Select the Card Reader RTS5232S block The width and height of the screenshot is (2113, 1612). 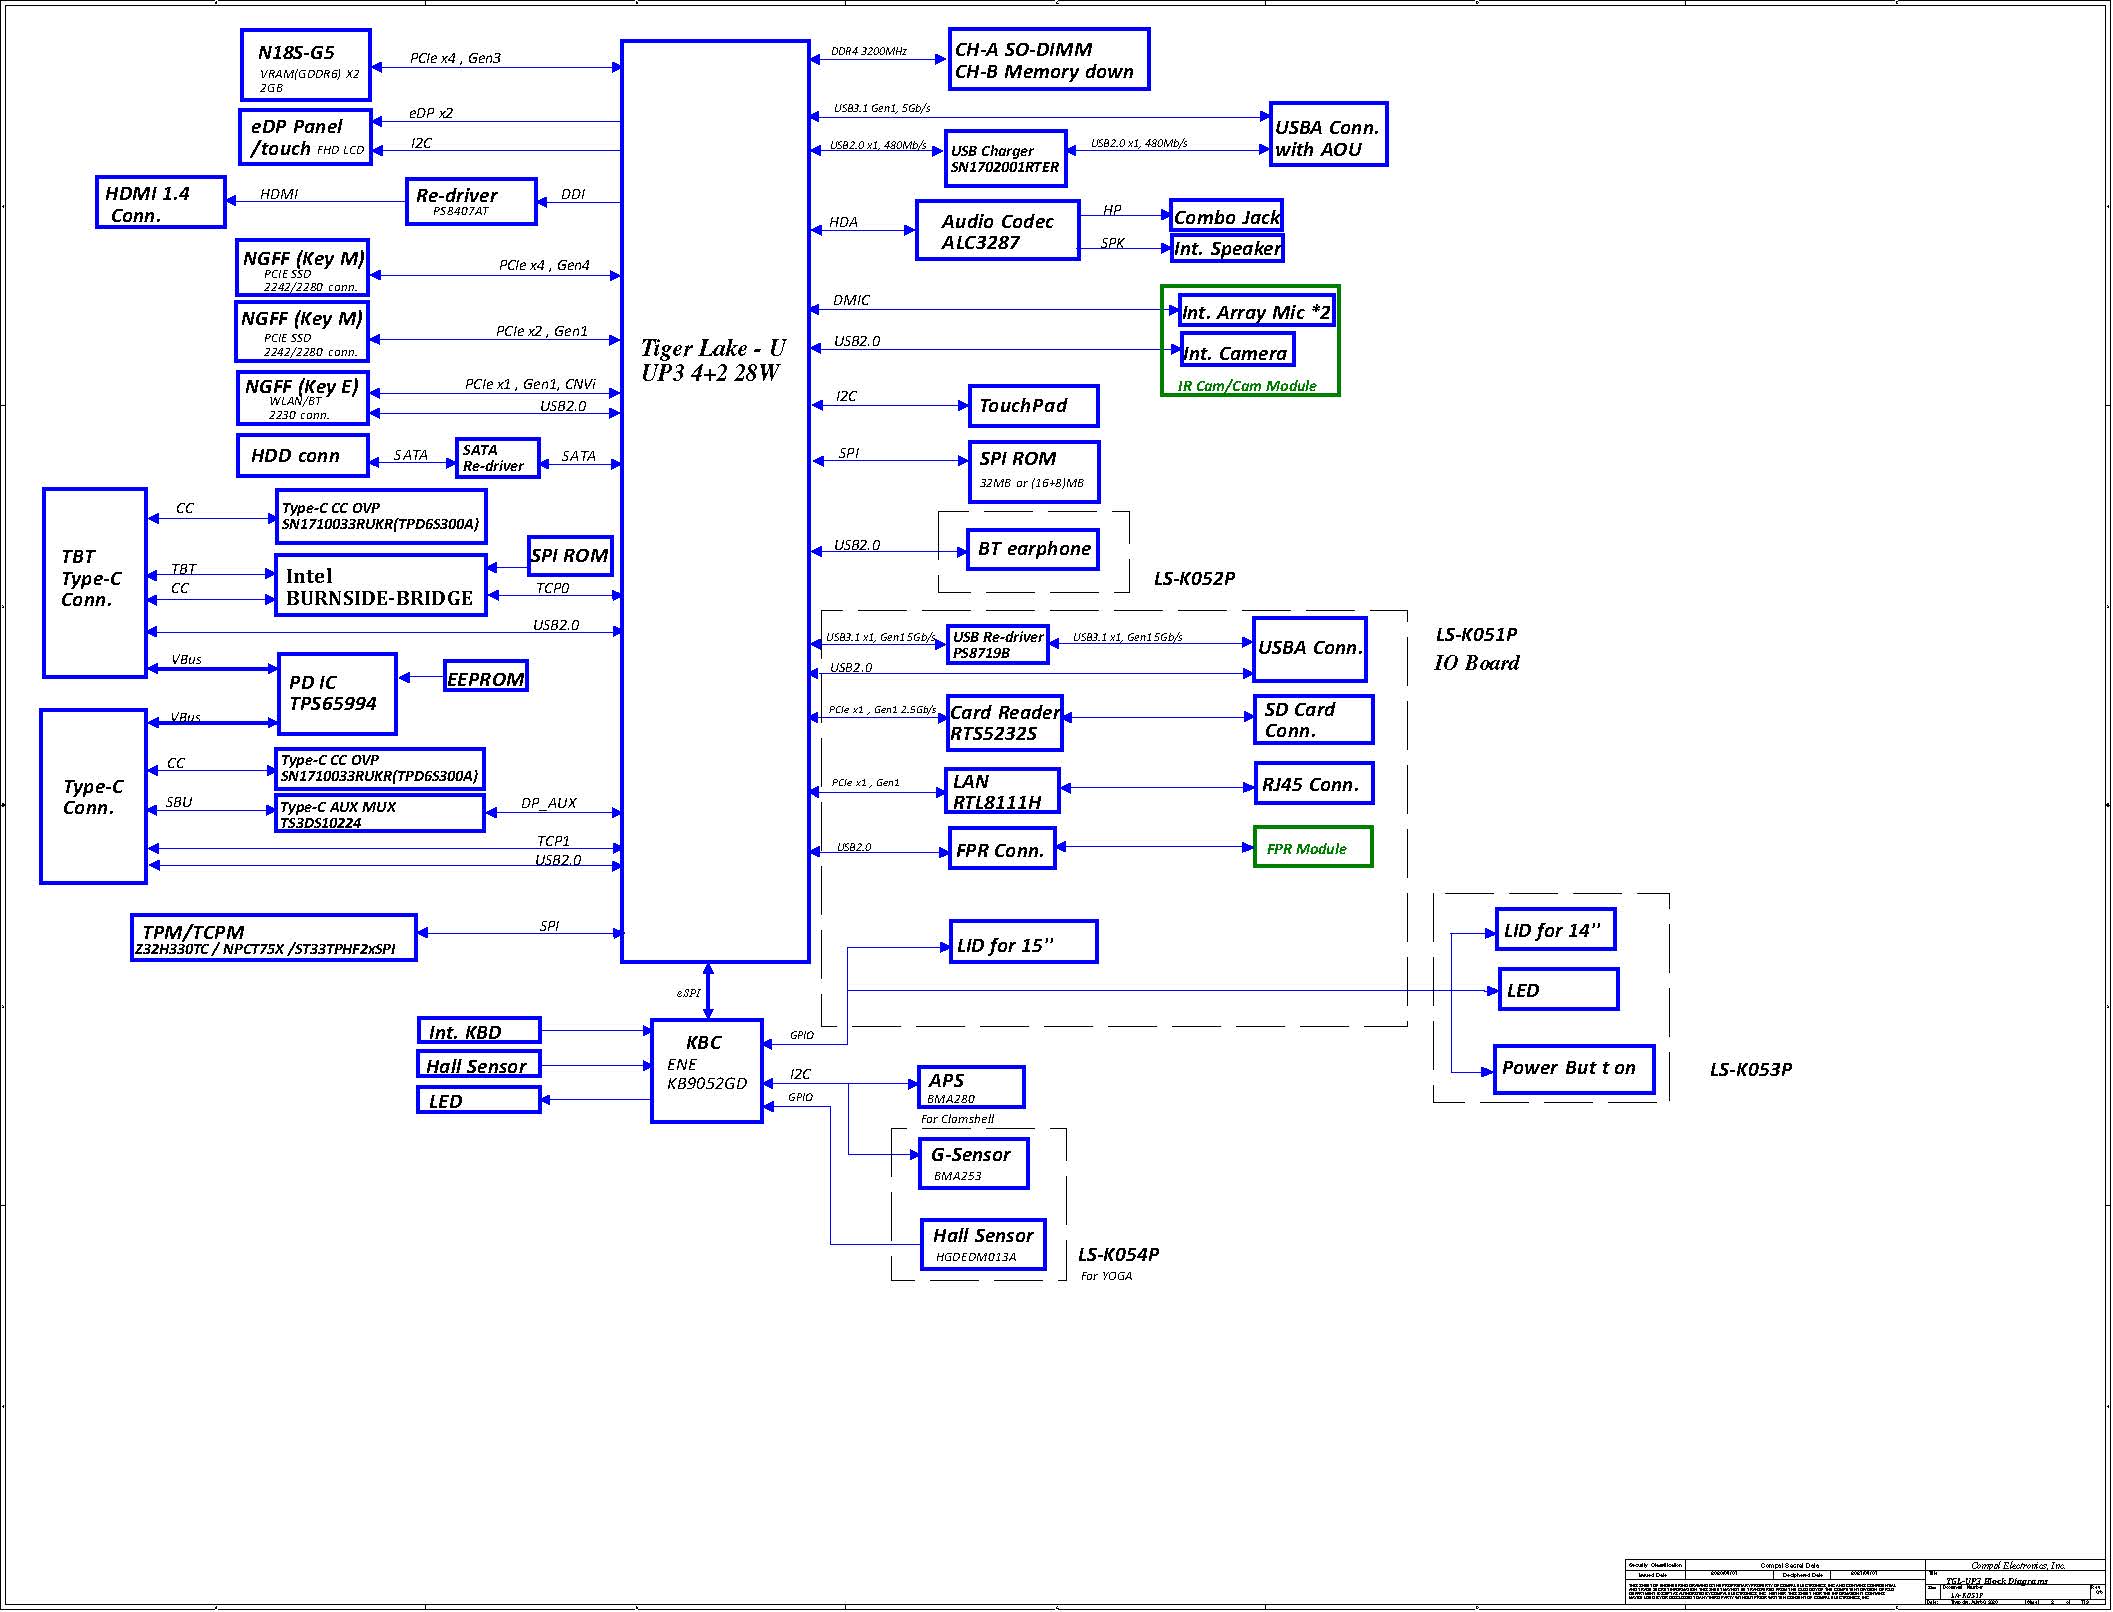point(1004,723)
